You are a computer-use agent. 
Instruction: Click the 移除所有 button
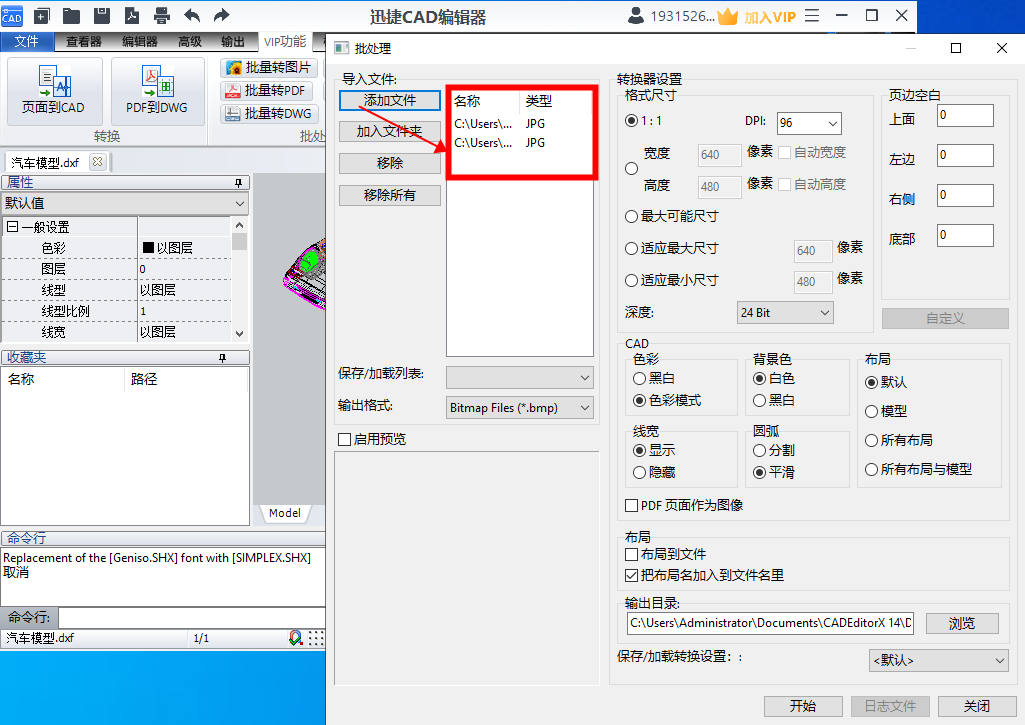click(390, 195)
